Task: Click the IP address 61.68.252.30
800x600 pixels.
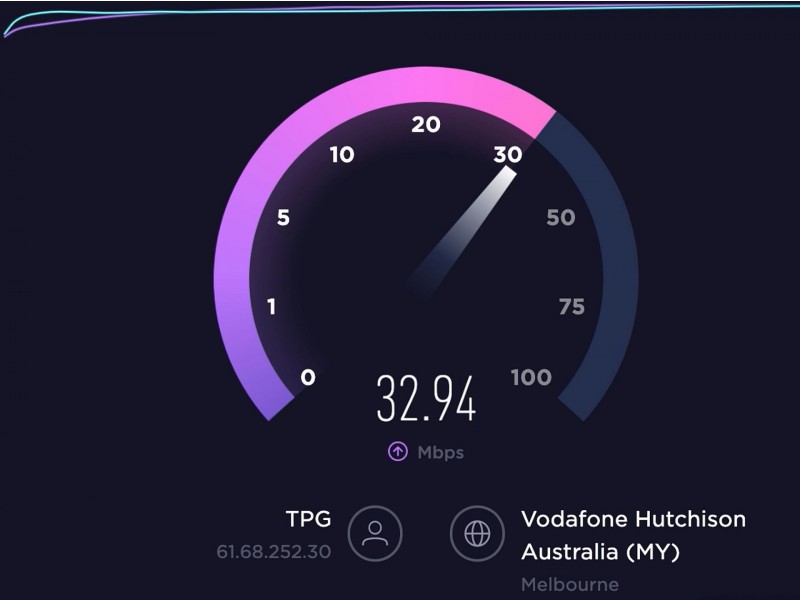Action: (x=273, y=552)
